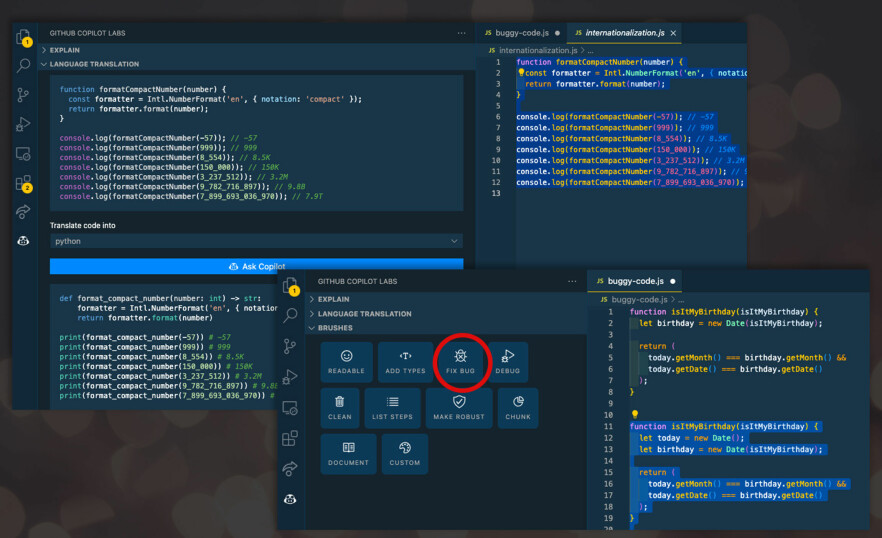
Task: Open Live Share icon in back window sidebar
Action: pyautogui.click(x=23, y=212)
